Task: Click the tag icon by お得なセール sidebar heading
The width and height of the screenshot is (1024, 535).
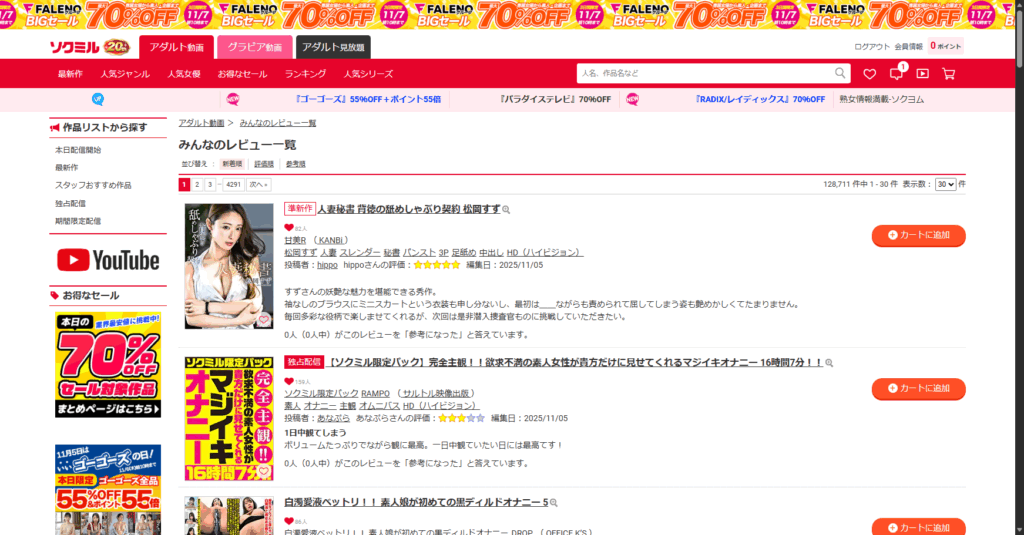Action: (55, 295)
